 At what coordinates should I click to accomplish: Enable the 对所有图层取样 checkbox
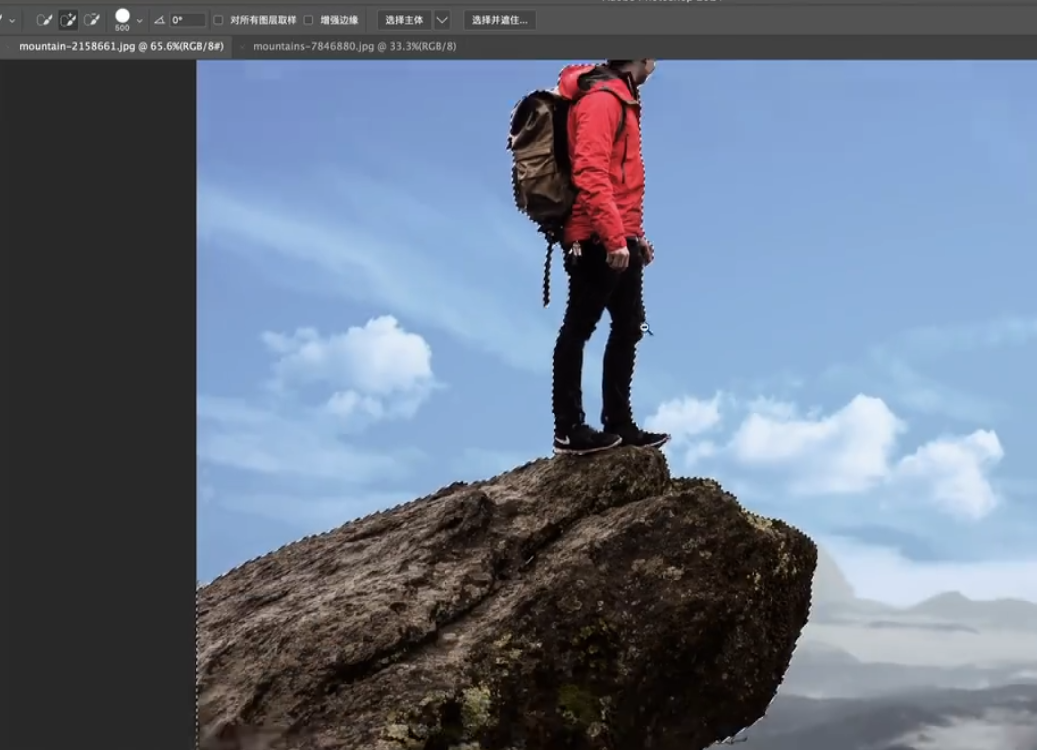pos(218,21)
